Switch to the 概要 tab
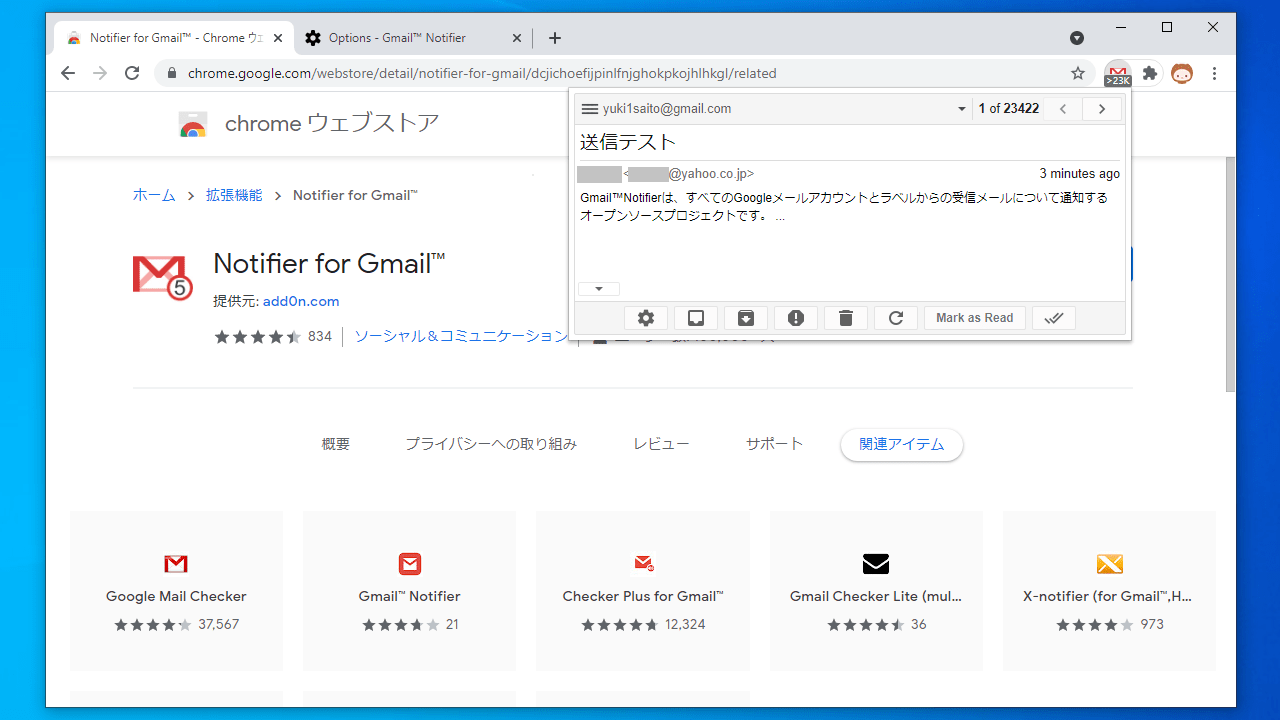This screenshot has height=720, width=1280. pos(336,444)
